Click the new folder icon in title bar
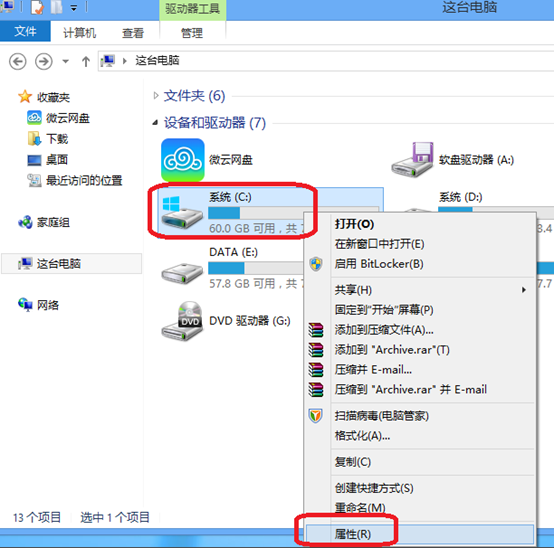Screen dimensions: 554x548 point(57,7)
